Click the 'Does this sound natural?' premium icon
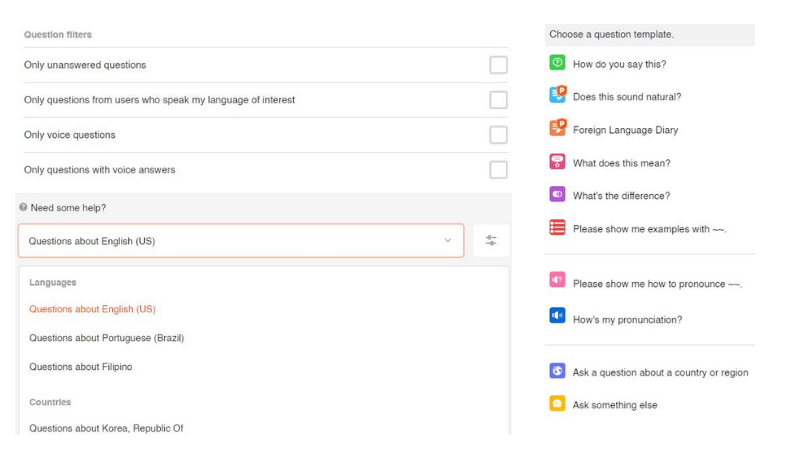This screenshot has height=450, width=800. coord(558,94)
